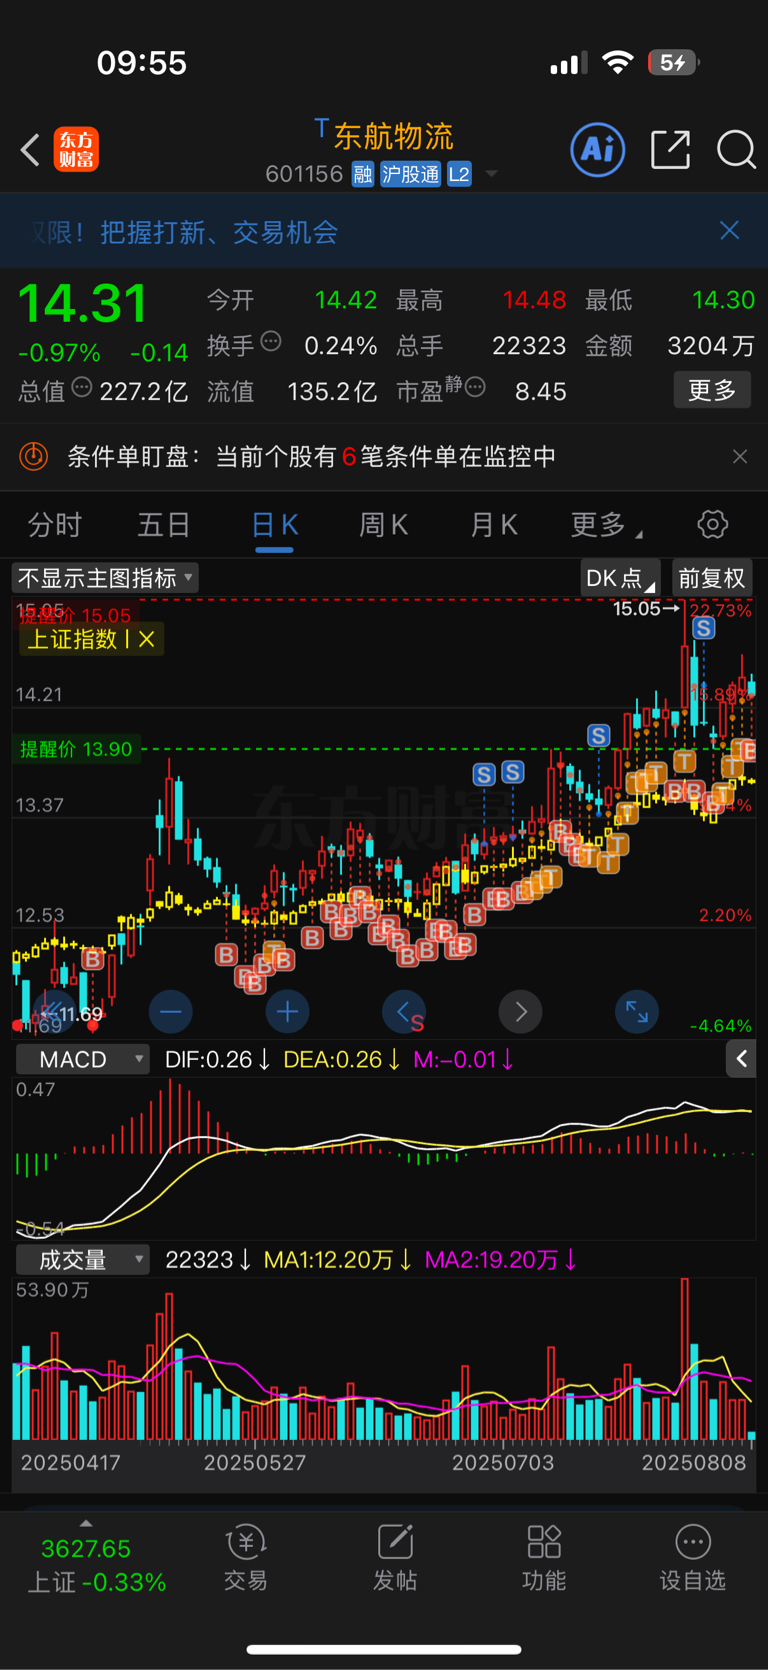Tap the 总值 info icon

[82, 387]
